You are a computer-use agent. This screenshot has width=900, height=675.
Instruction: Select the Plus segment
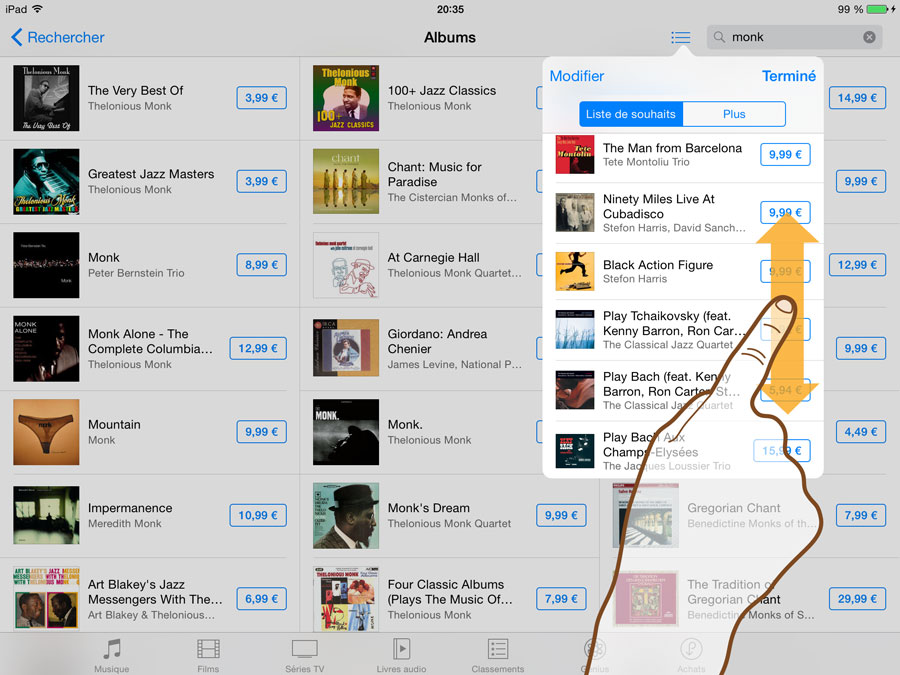(734, 114)
